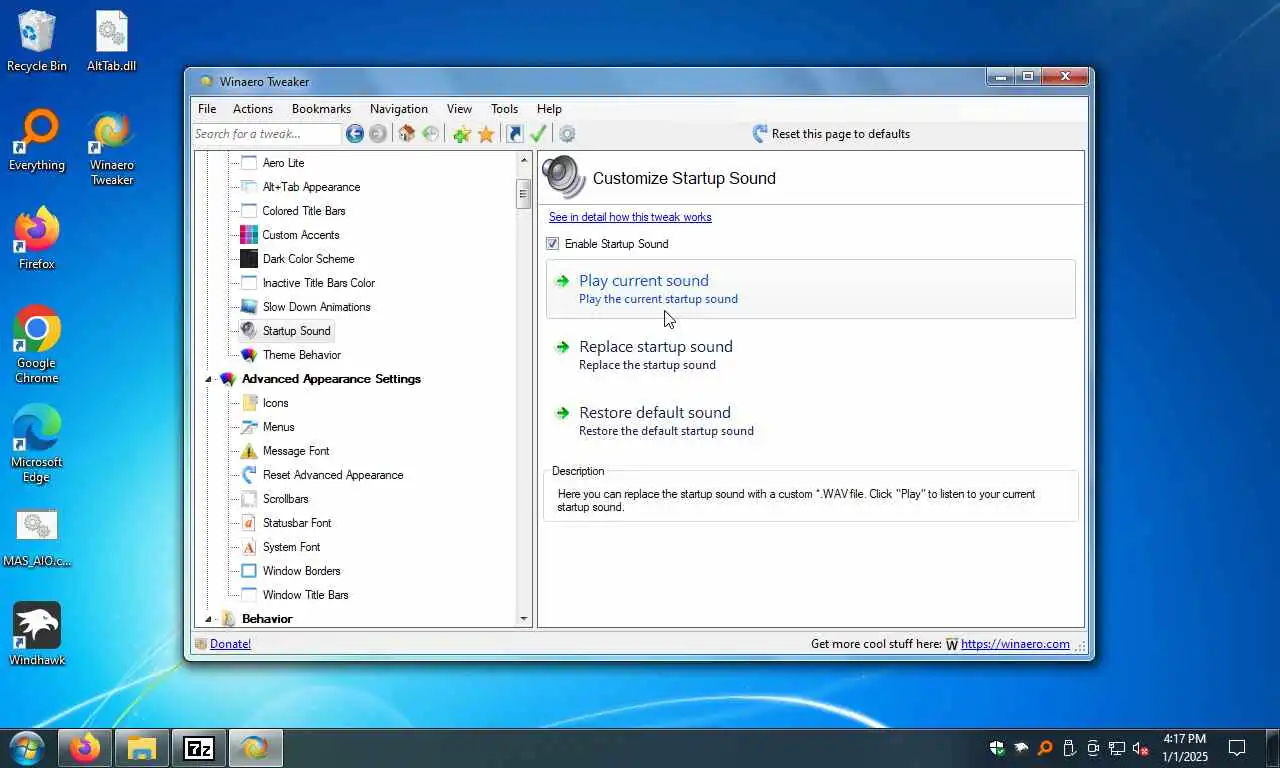The image size is (1280, 768).
Task: Open the Bookmarks menu
Action: coord(321,109)
